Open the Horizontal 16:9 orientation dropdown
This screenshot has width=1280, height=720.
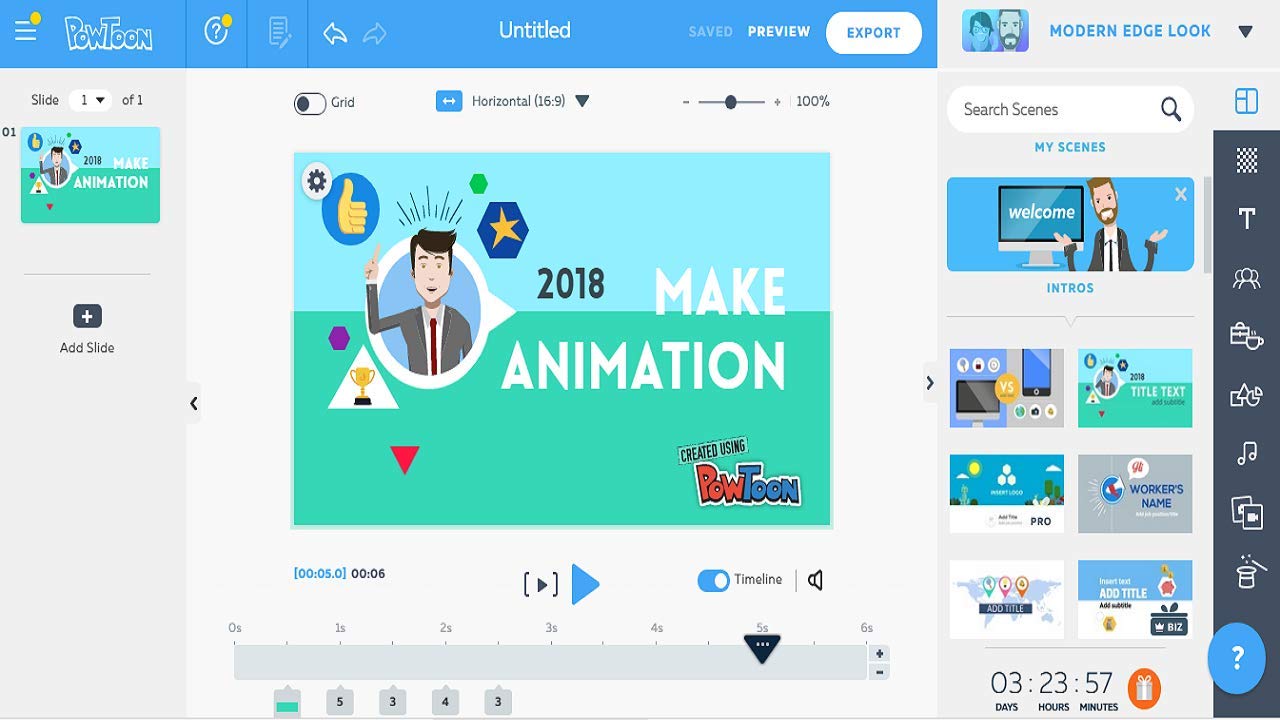[583, 101]
